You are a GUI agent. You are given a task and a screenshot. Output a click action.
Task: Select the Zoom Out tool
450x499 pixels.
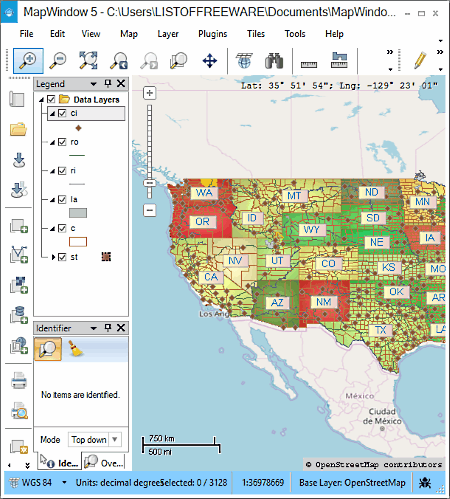(58, 61)
